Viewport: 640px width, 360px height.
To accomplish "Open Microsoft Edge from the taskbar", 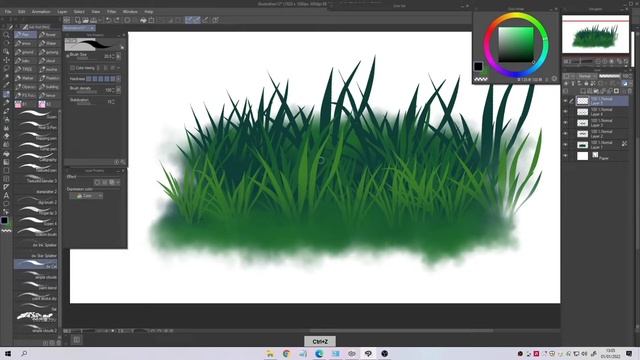I will [x=319, y=353].
